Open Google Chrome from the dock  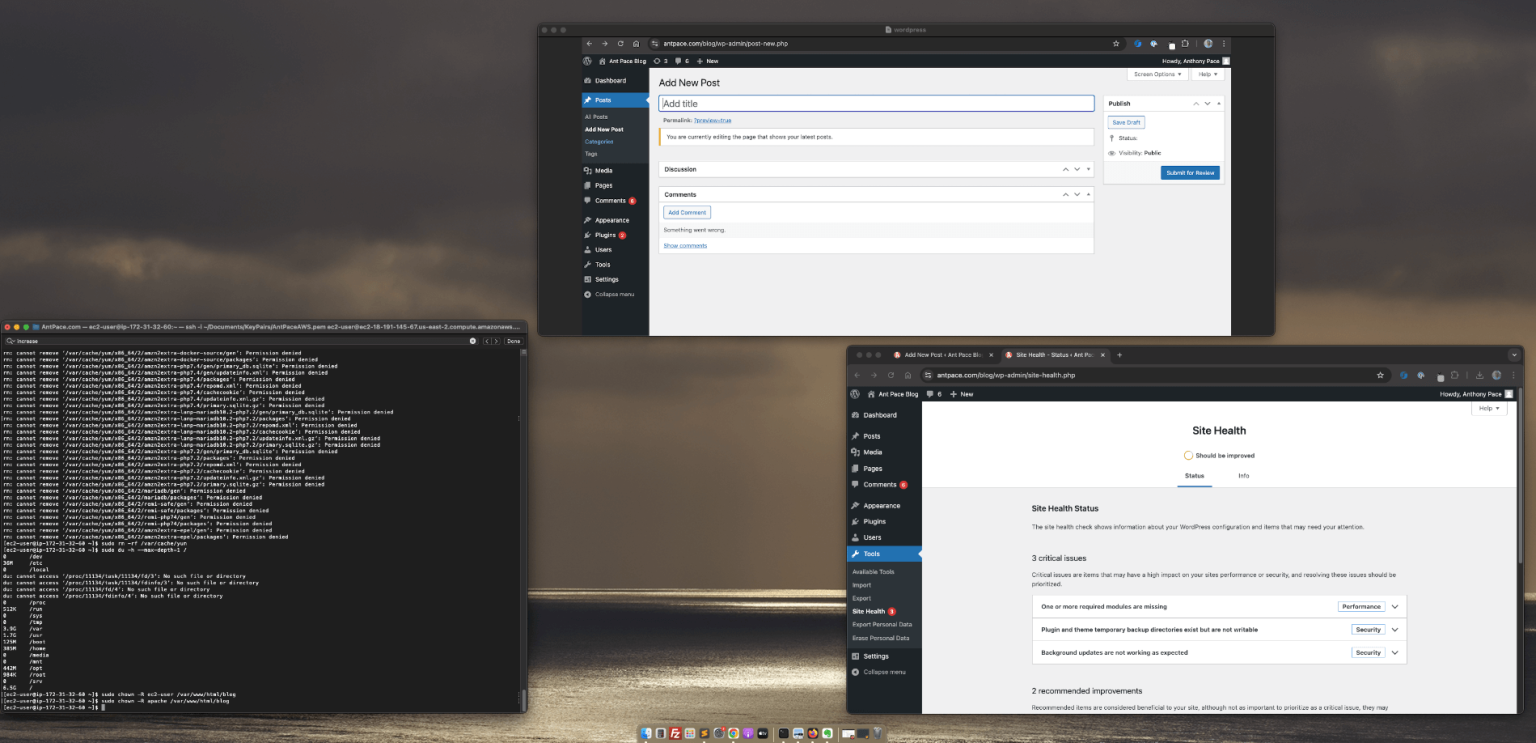[x=734, y=733]
